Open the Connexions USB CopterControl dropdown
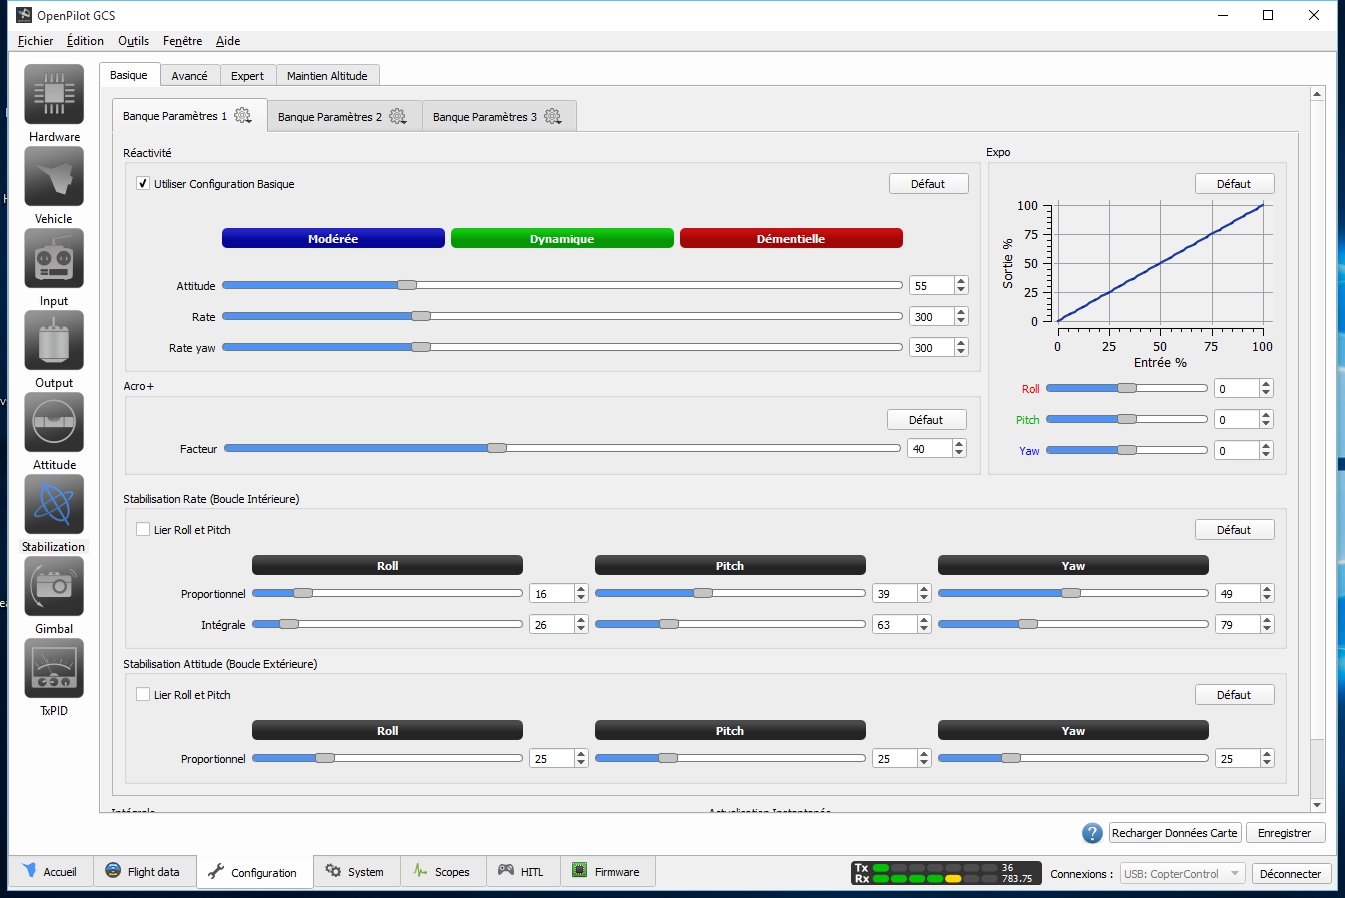 [1183, 874]
